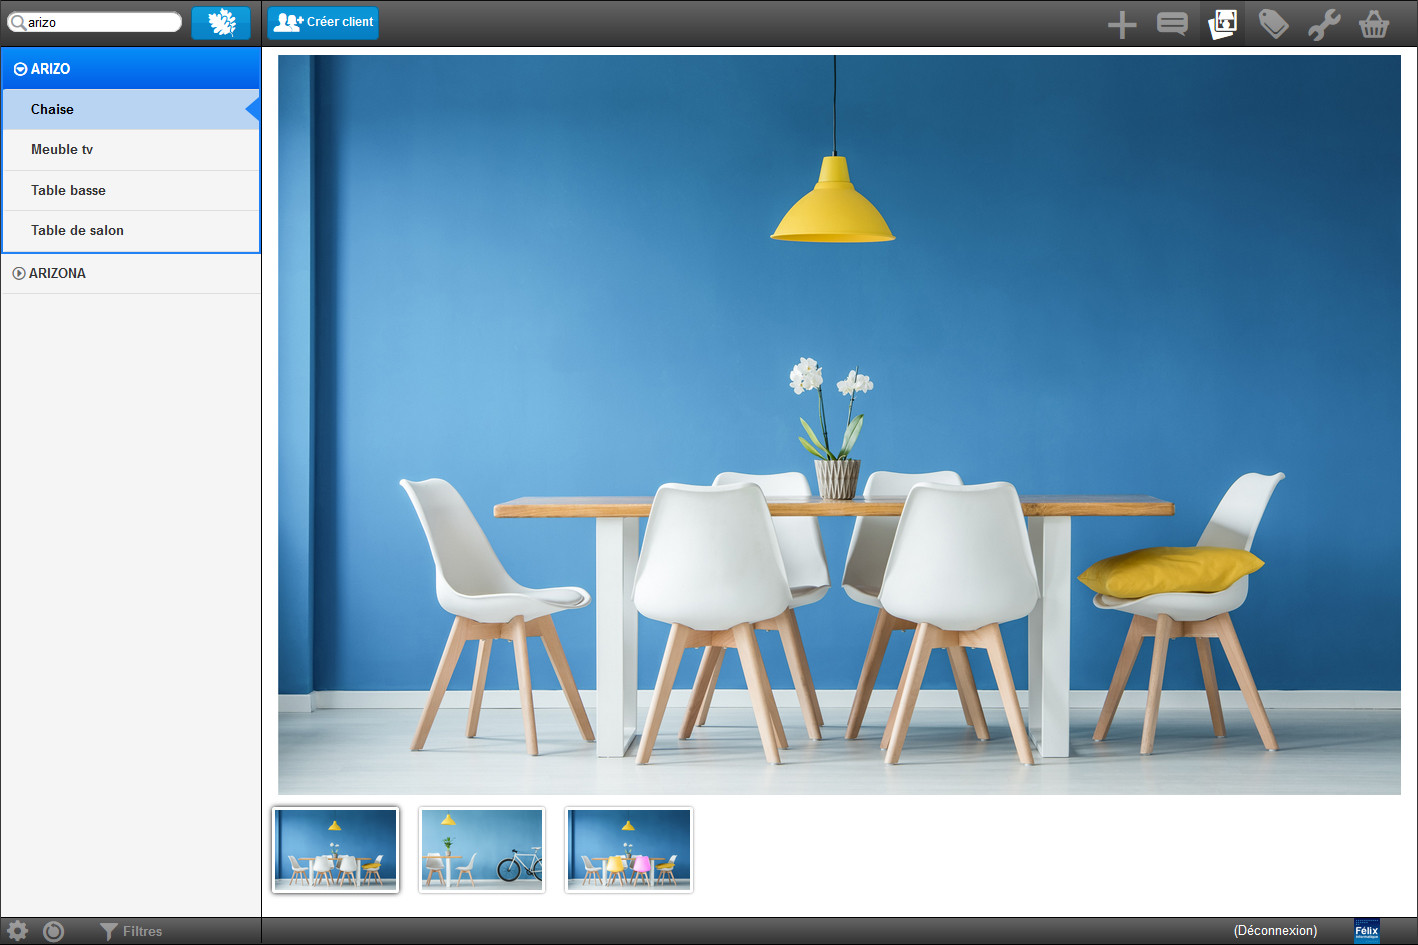This screenshot has height=945, width=1418.
Task: Open settings gear in bottom bar
Action: (18, 931)
